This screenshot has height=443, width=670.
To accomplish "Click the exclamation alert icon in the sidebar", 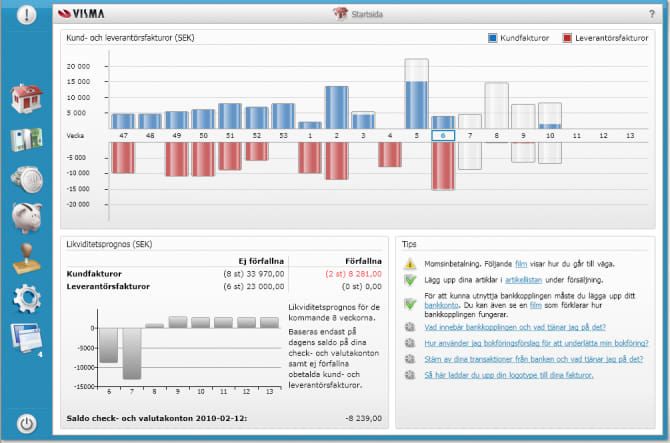I will [x=27, y=15].
